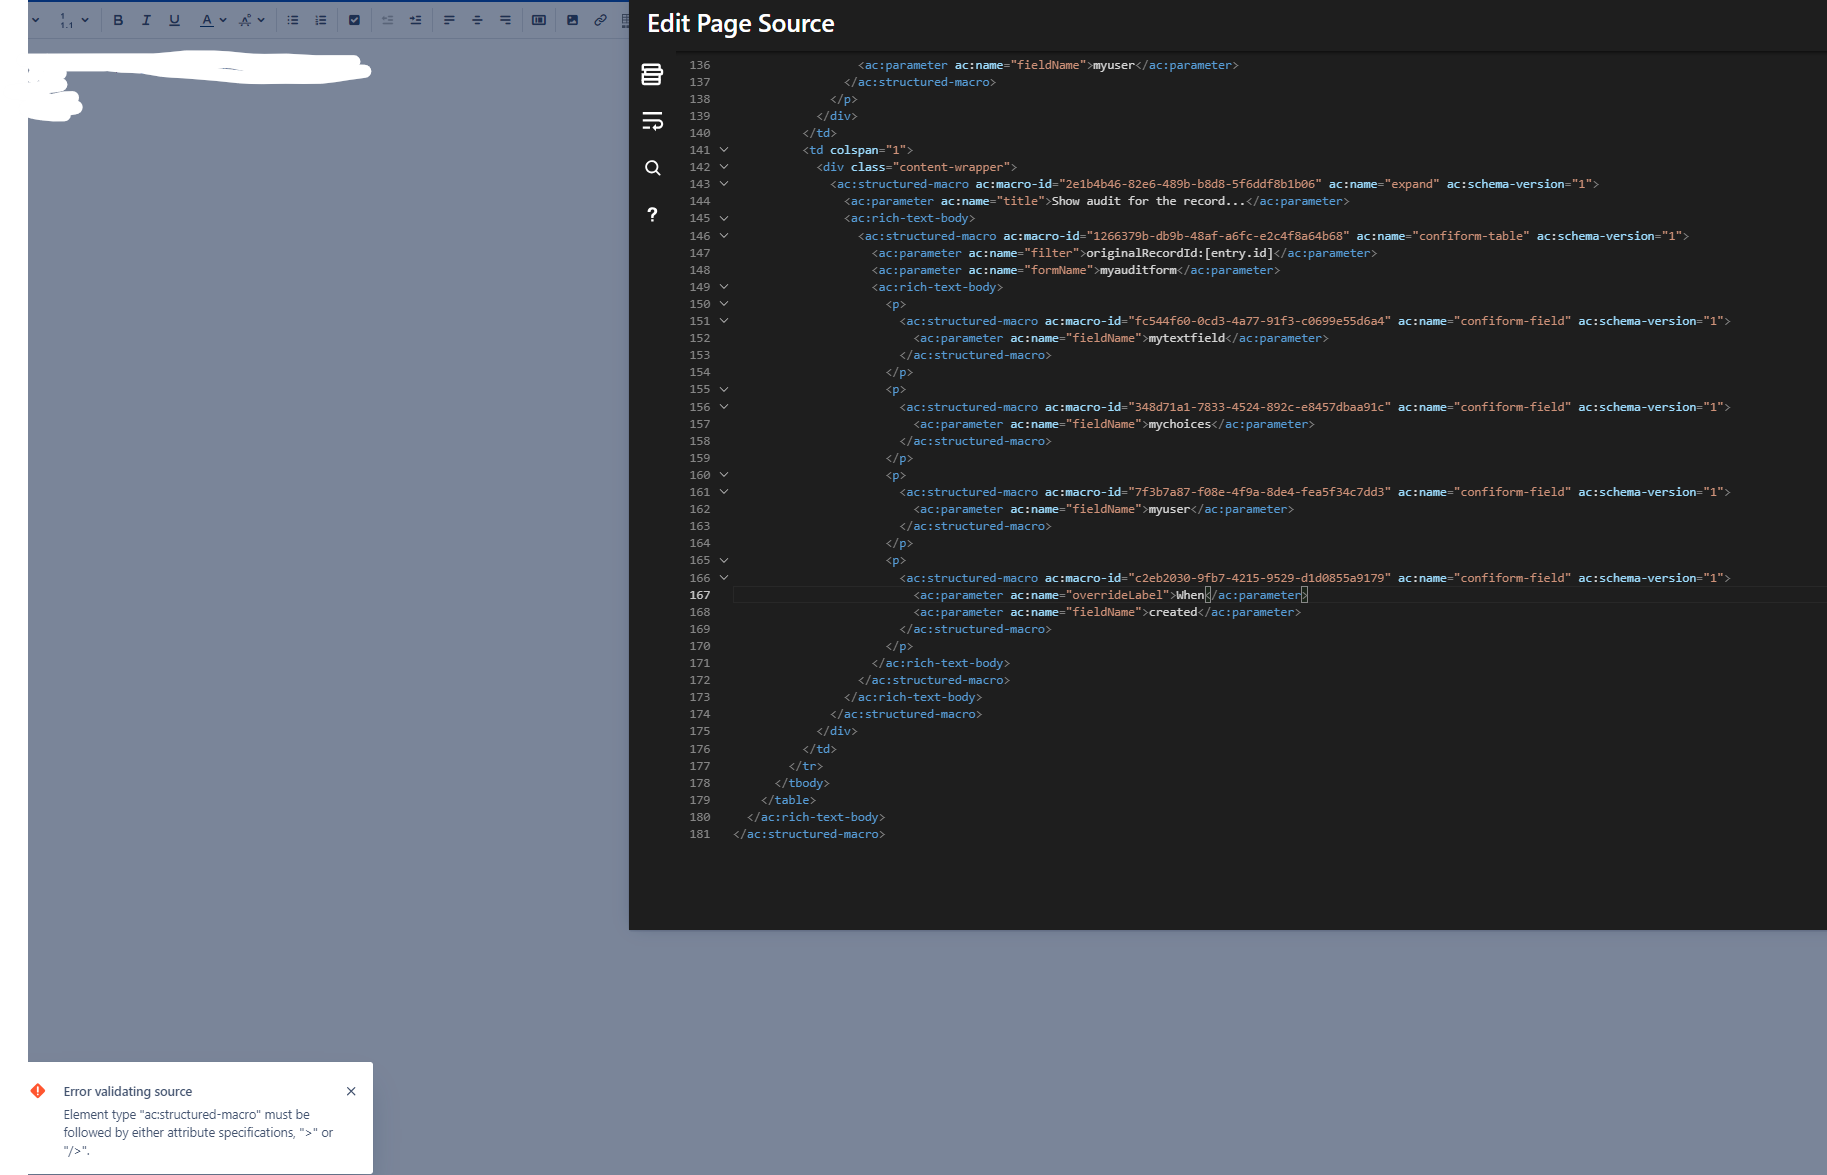Viewport: 1827px width, 1175px height.
Task: Click the format source icon in the editor sidebar
Action: [x=652, y=74]
